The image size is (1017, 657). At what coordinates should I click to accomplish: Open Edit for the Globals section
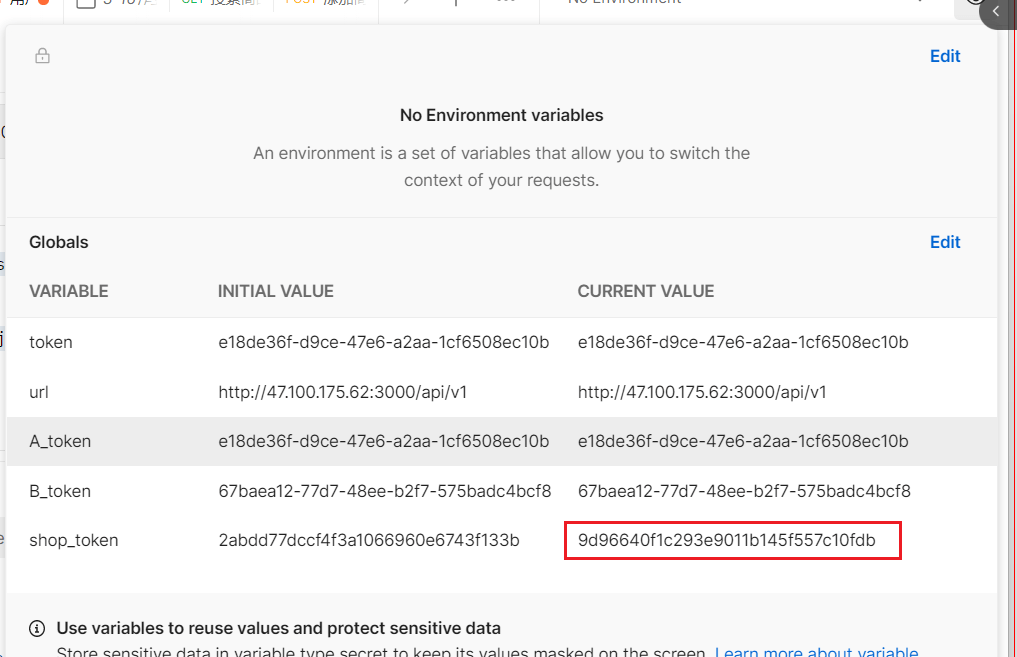pyautogui.click(x=944, y=242)
